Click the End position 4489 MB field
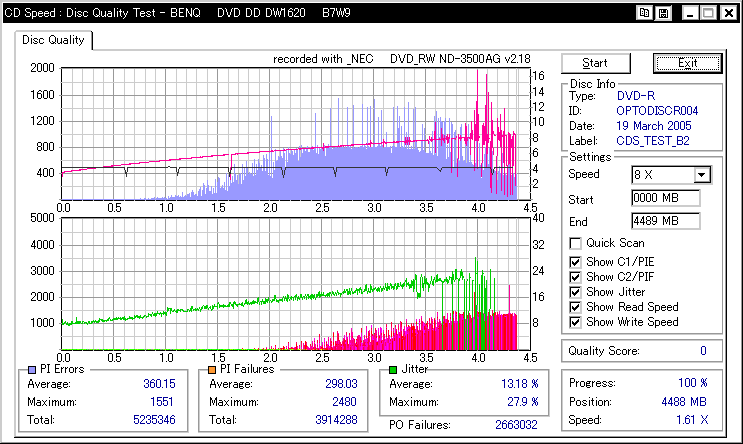Image resolution: width=743 pixels, height=444 pixels. [x=666, y=221]
